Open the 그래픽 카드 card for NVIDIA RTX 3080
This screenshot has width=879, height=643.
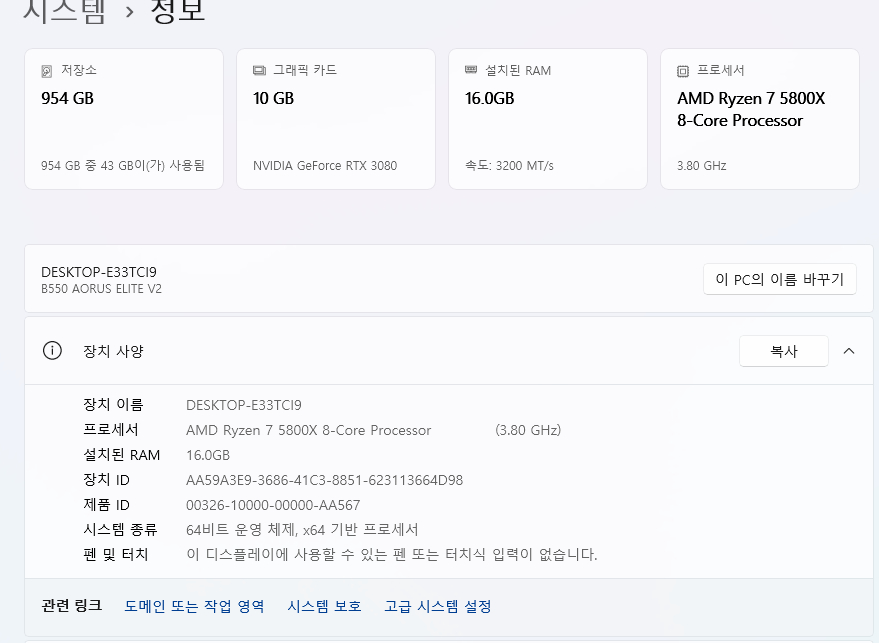coord(335,118)
